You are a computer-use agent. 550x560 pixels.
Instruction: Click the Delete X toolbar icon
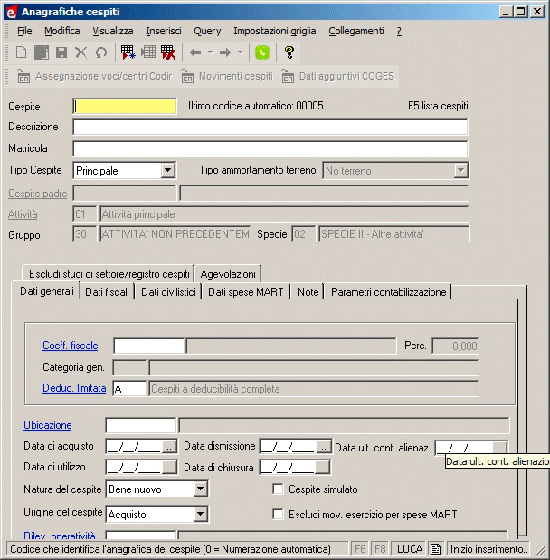pos(81,52)
